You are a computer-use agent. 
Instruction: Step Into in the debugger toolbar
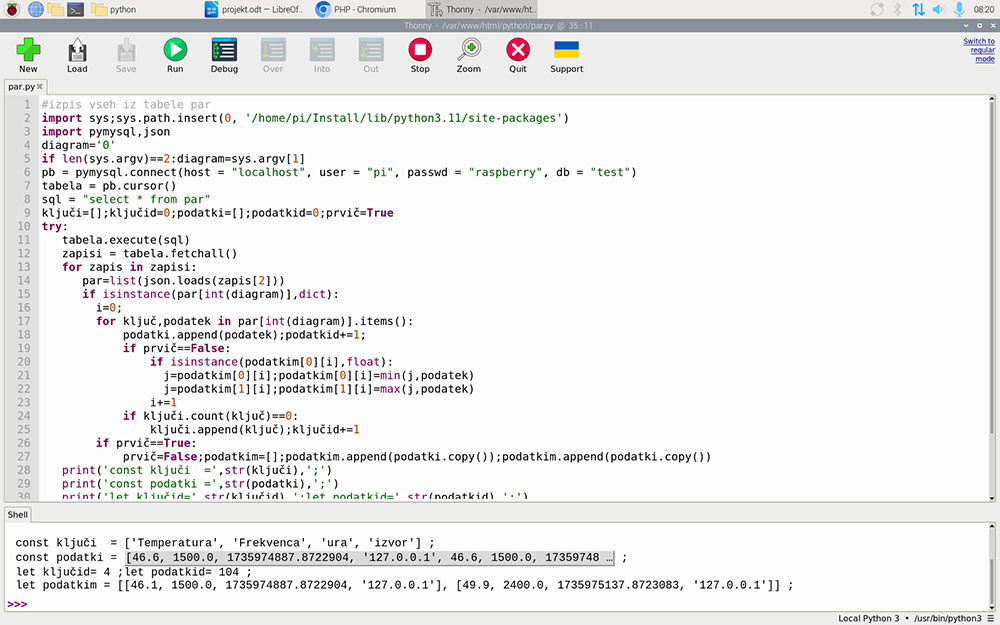point(322,50)
